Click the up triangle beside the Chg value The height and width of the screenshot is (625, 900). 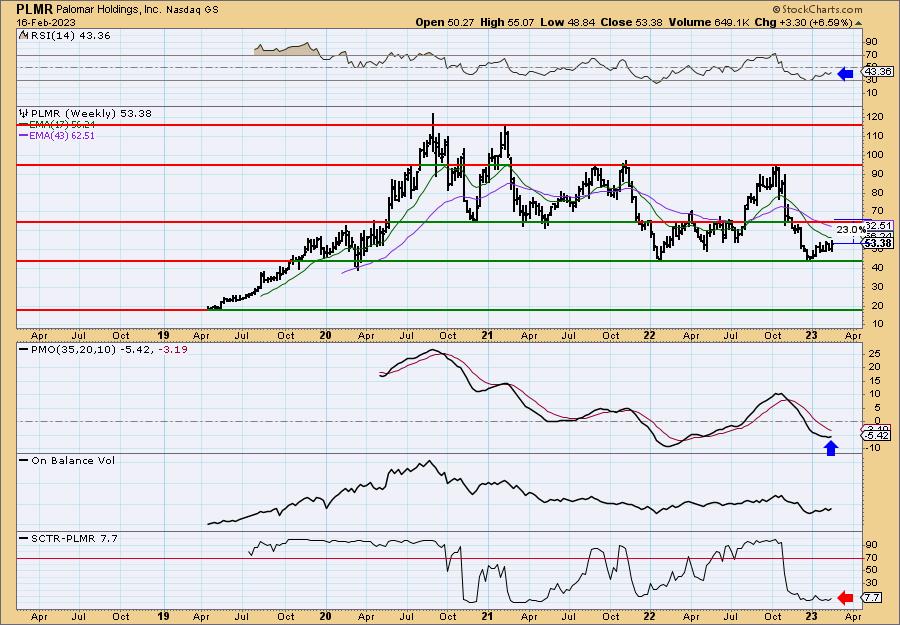point(859,23)
